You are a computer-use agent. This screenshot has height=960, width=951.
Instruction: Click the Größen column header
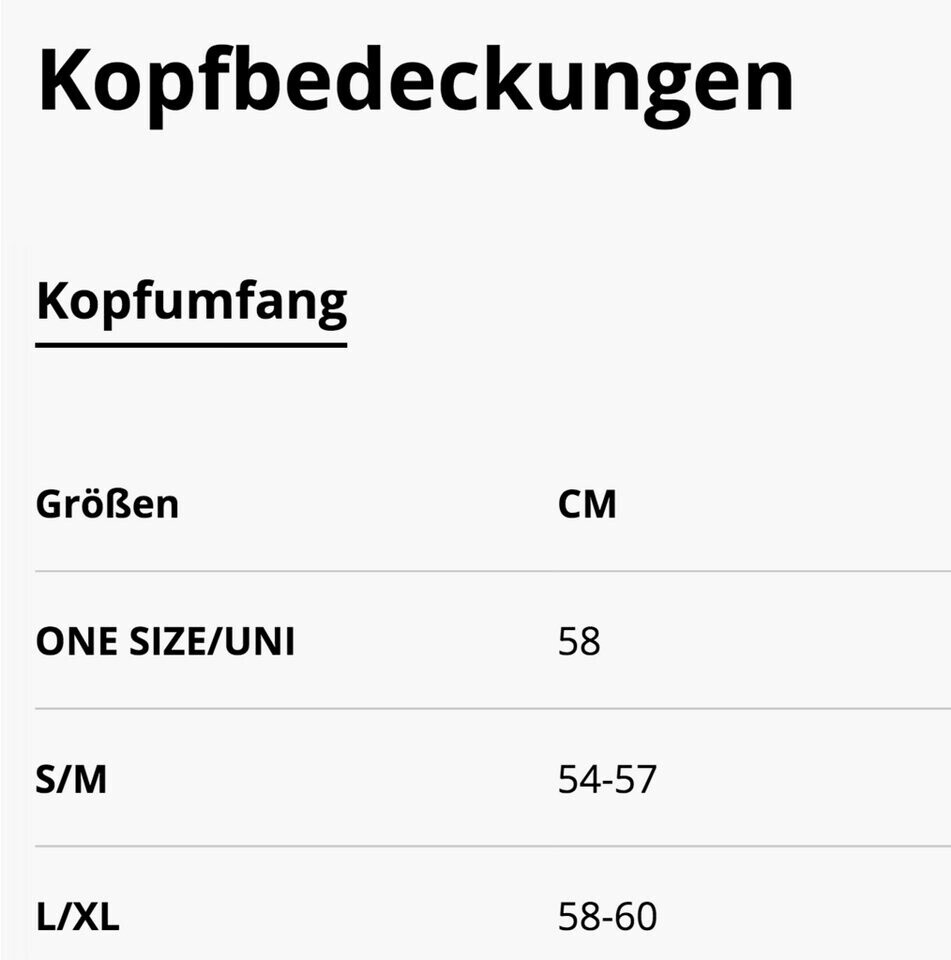coord(107,504)
